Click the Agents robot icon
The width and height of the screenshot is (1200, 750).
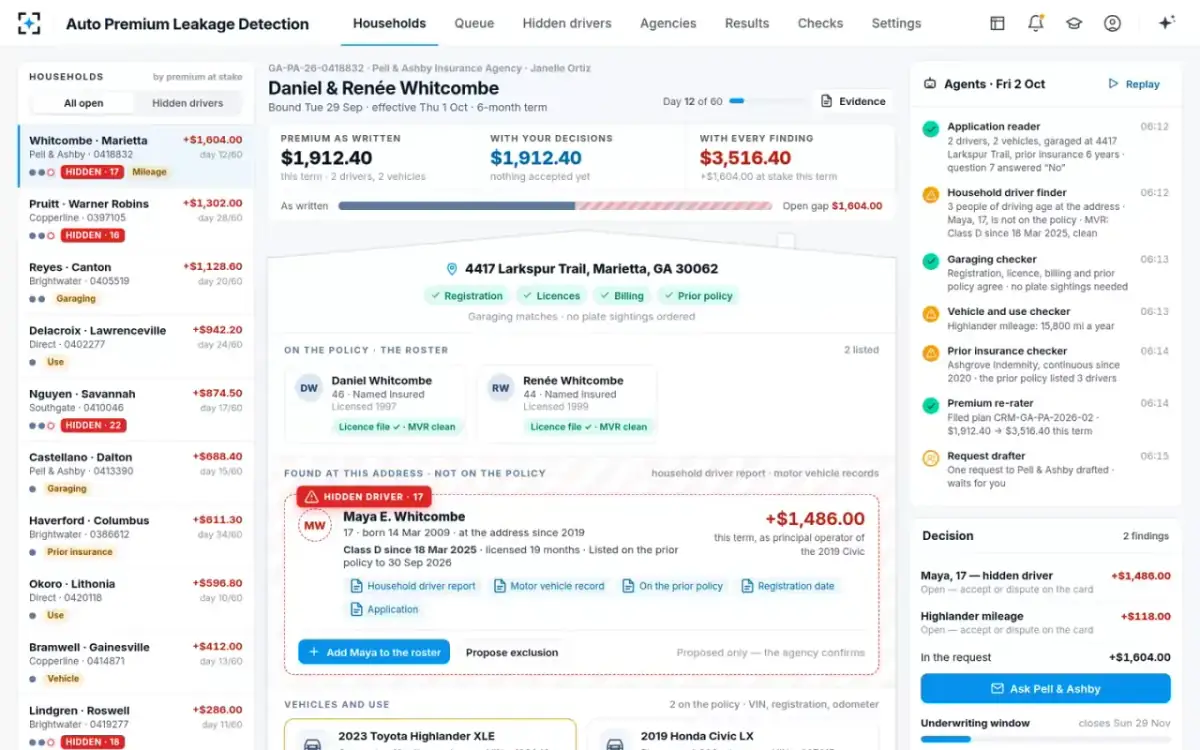[930, 84]
